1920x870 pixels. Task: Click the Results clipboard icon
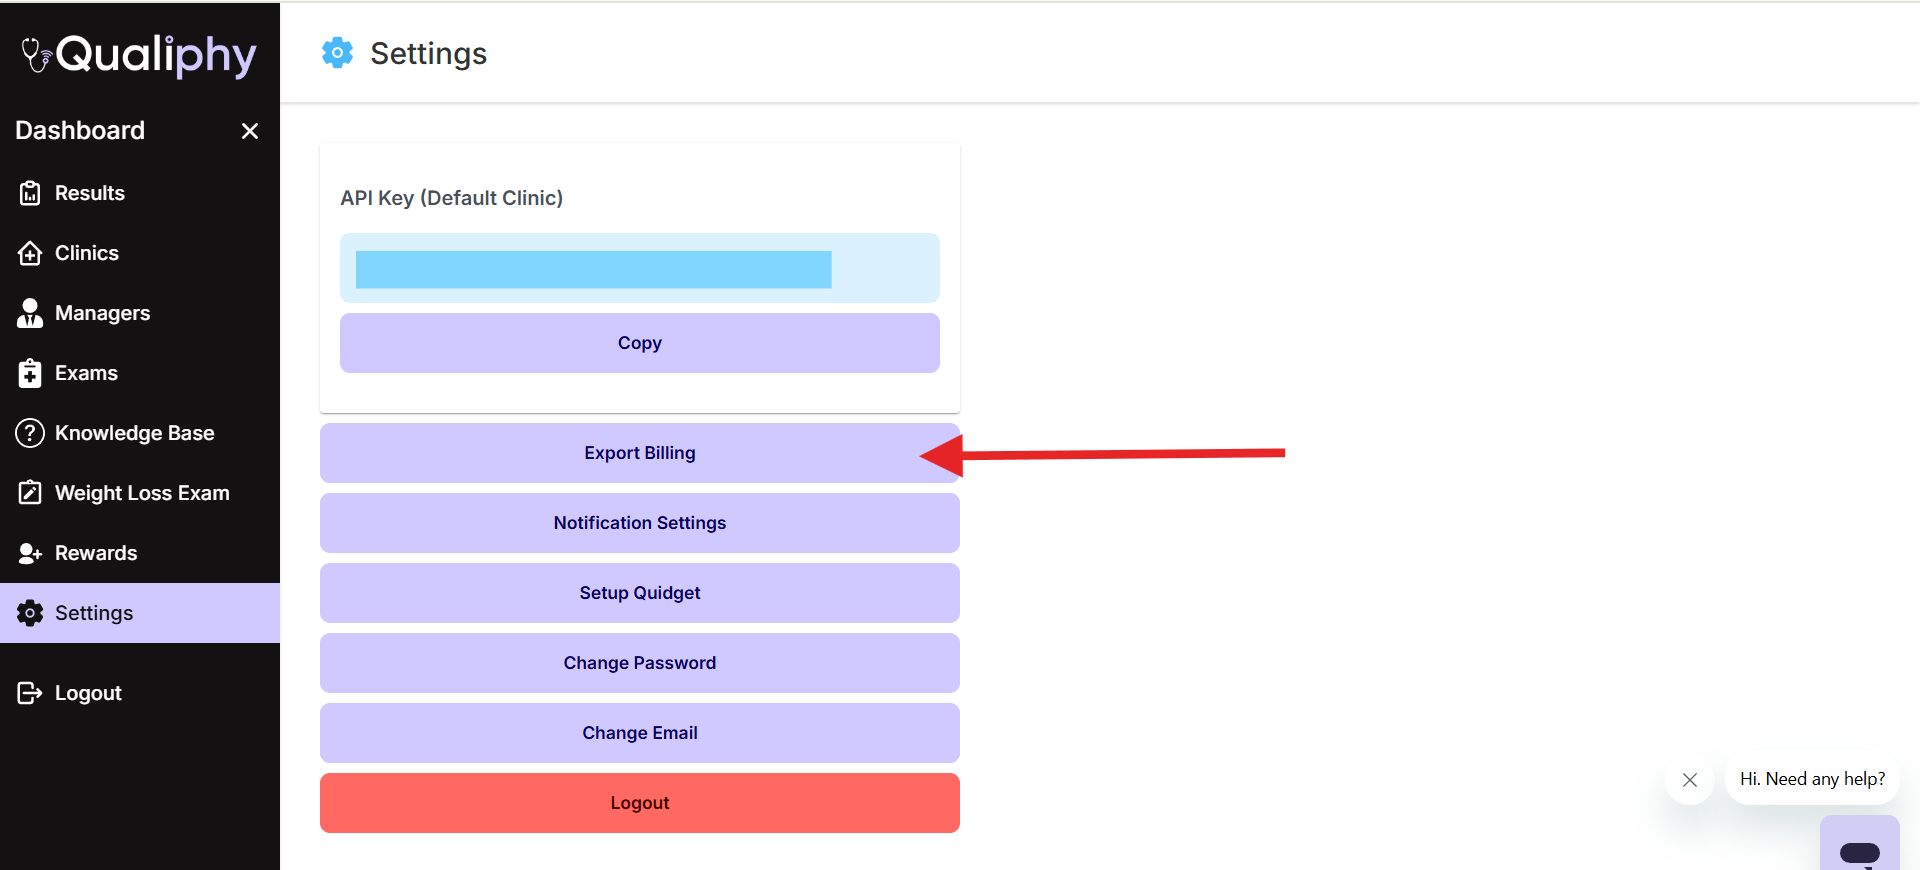click(30, 193)
